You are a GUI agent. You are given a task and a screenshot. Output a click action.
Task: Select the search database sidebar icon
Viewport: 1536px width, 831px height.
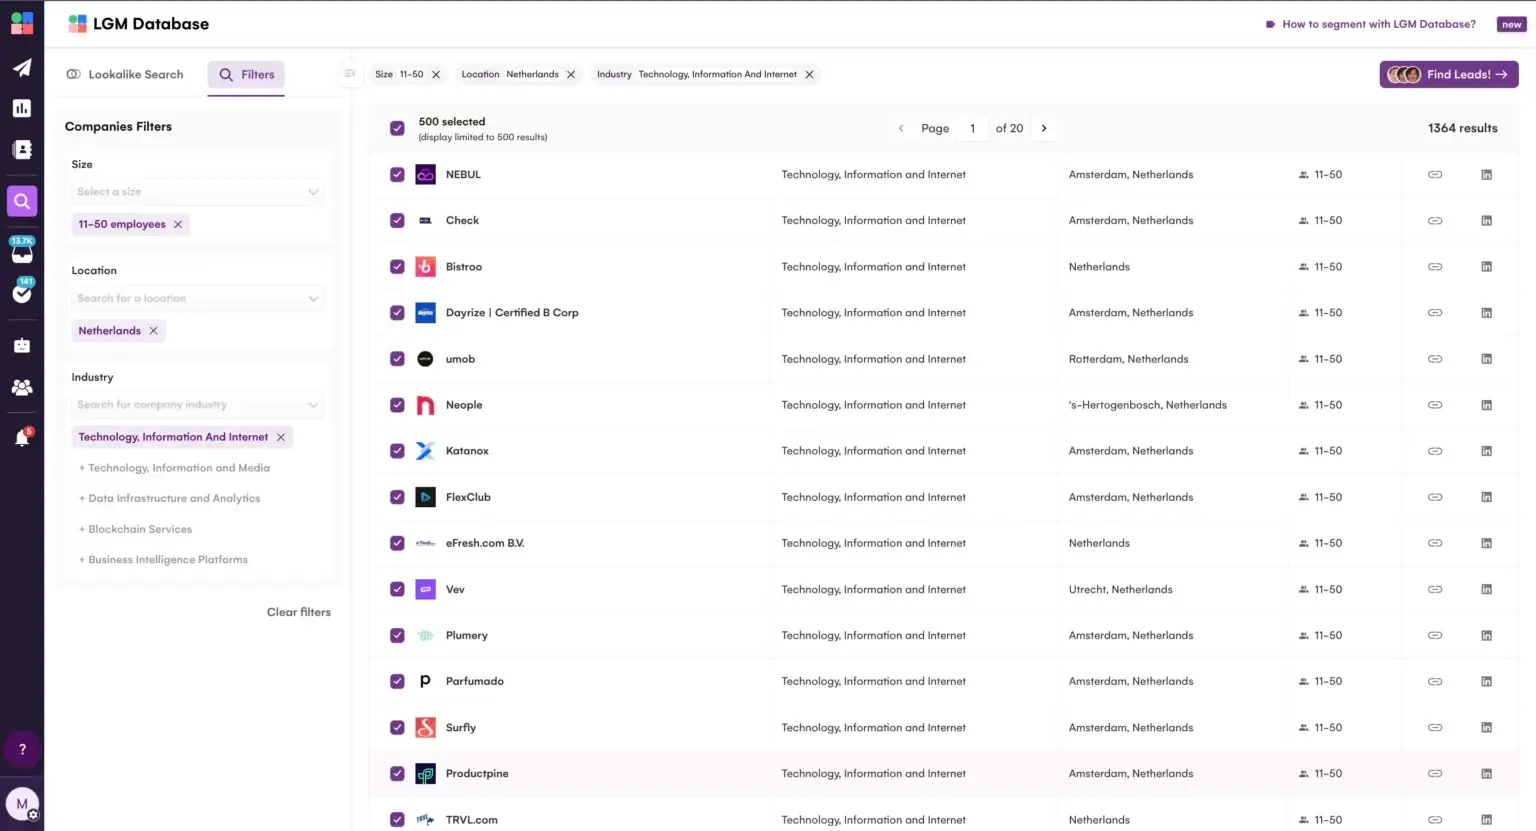[22, 201]
